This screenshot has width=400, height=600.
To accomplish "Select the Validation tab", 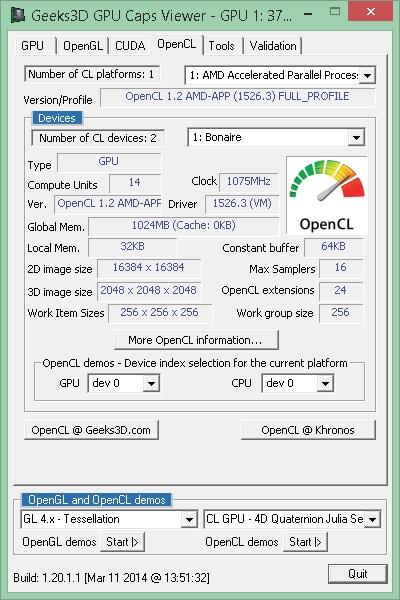I will click(273, 46).
